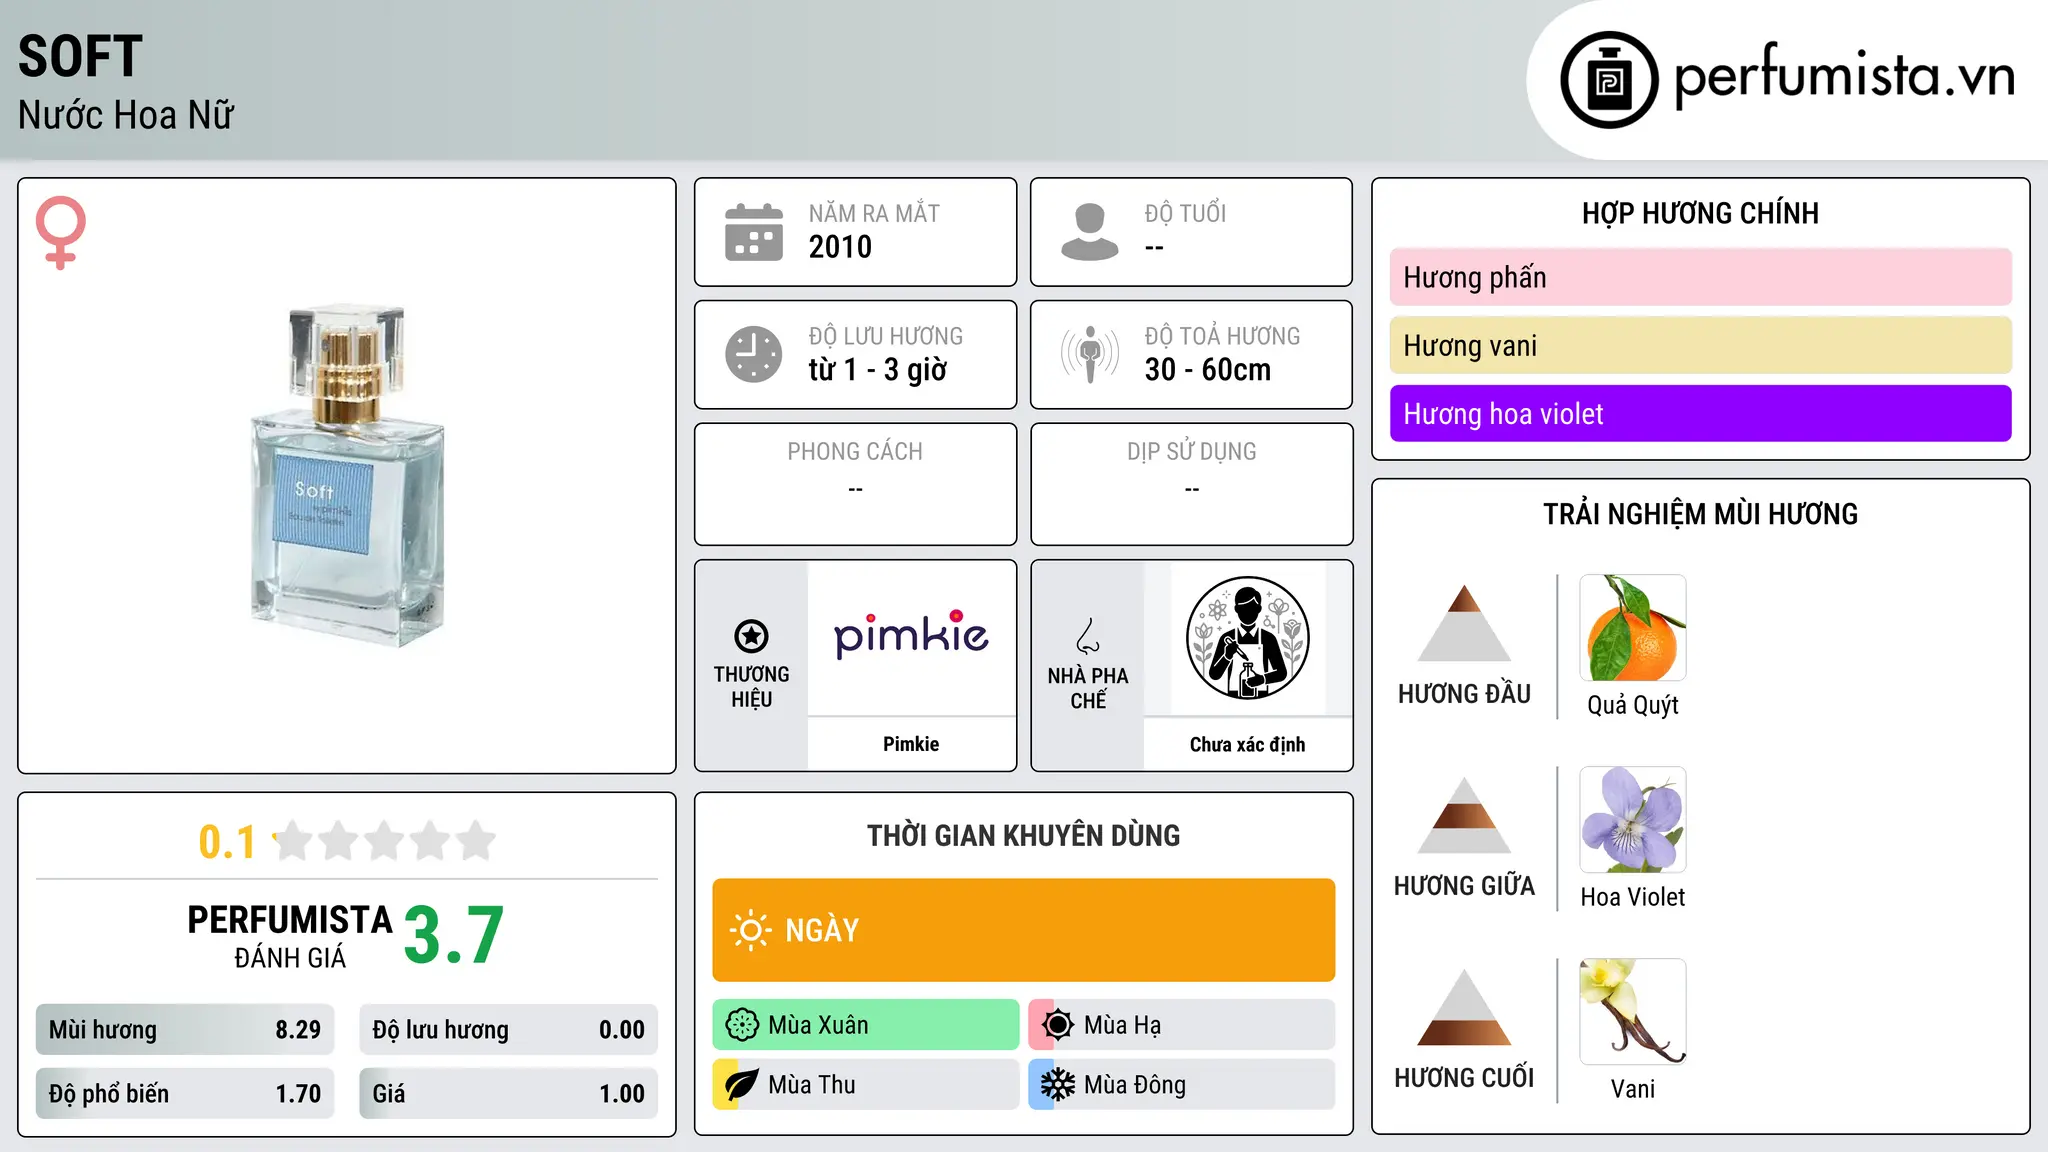Click the Độ phổ biến 1.70 score bar
This screenshot has height=1152, width=2048.
point(185,1094)
